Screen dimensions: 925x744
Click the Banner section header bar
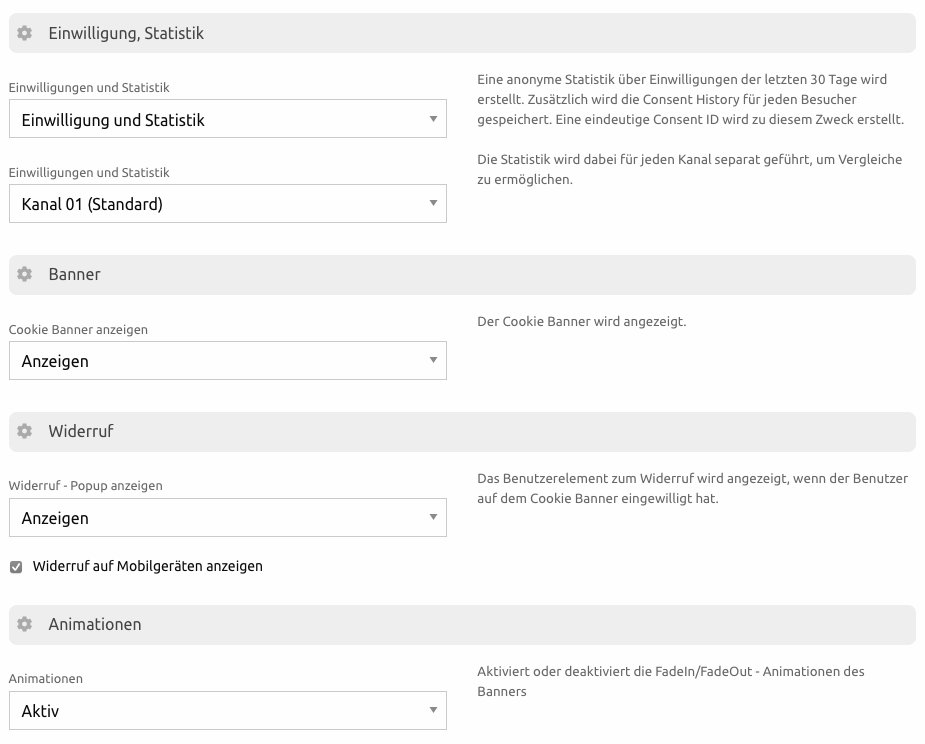(x=462, y=275)
